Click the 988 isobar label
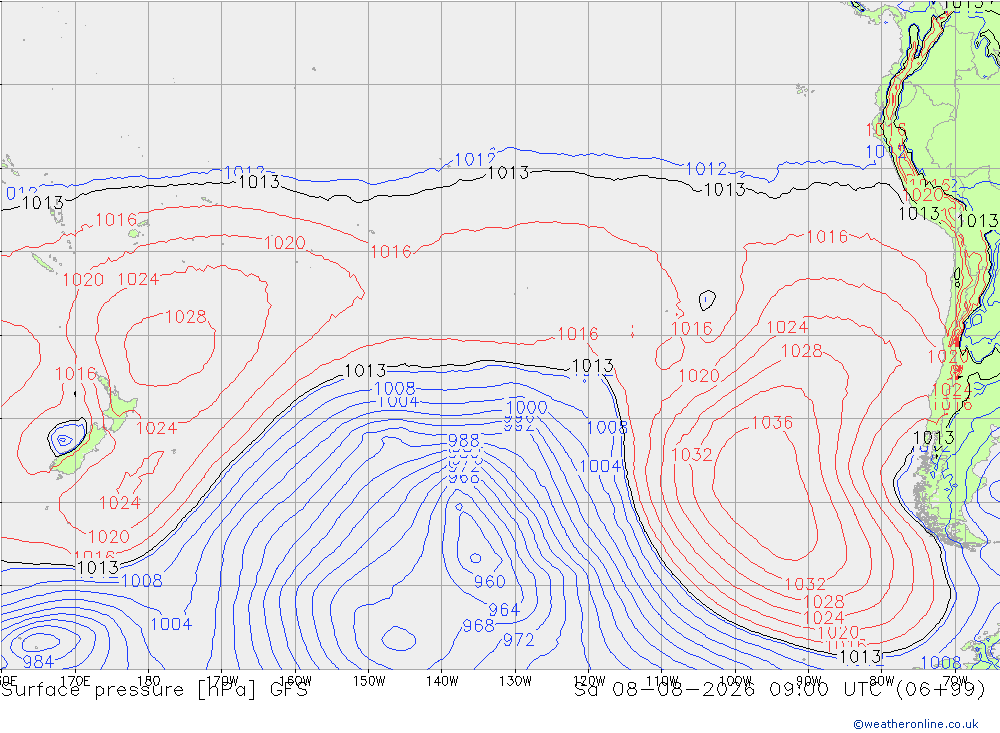Image resolution: width=1000 pixels, height=733 pixels. click(464, 441)
